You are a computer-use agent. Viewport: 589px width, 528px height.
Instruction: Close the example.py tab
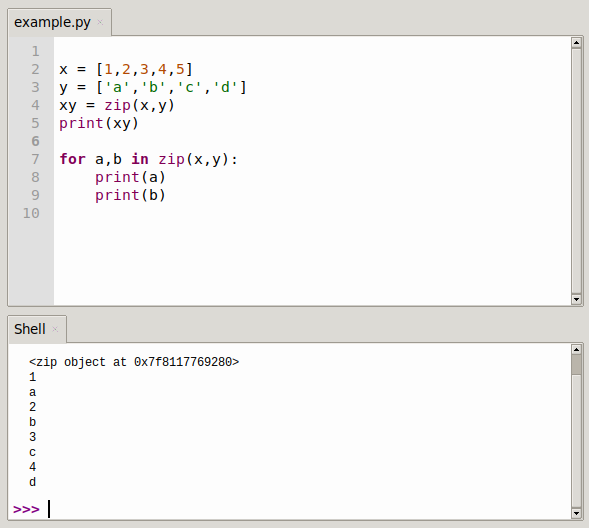coord(100,22)
